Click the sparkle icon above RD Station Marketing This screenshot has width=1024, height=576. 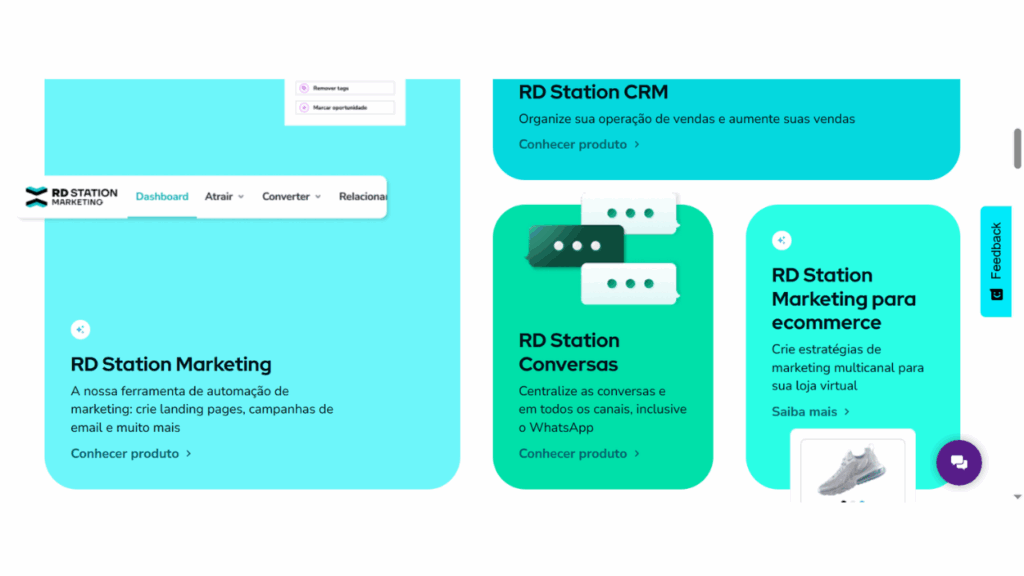coord(80,330)
